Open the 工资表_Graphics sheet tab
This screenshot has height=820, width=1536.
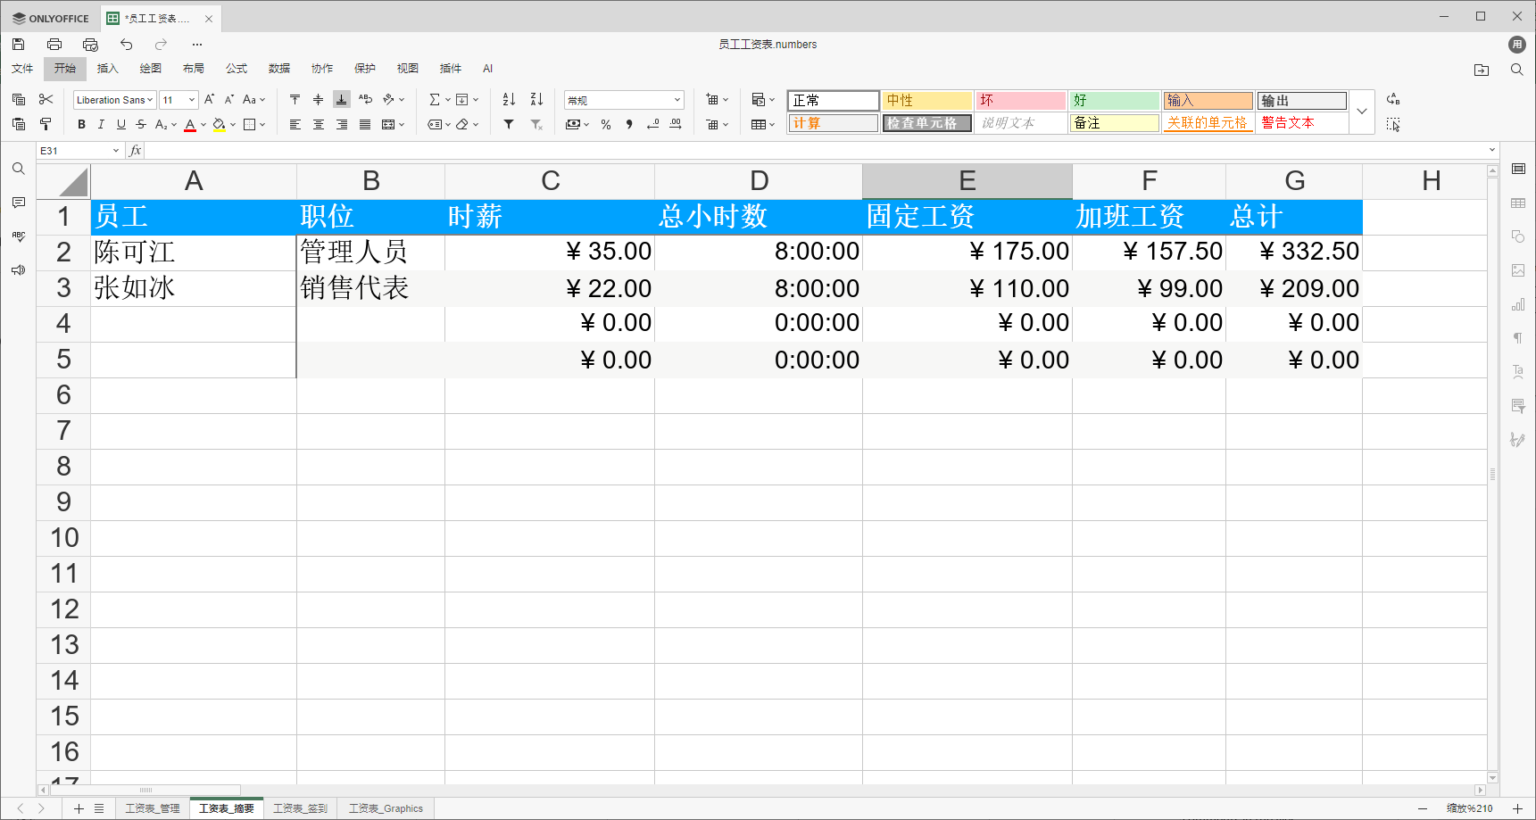click(386, 808)
